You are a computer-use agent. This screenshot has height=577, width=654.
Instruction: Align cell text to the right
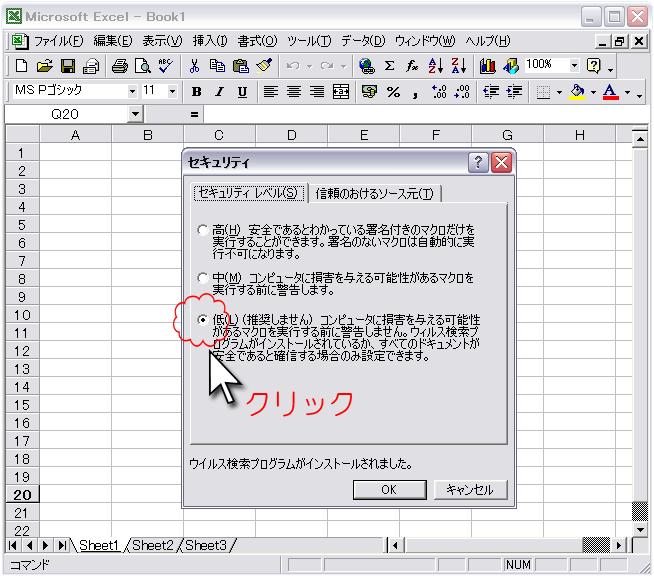(317, 92)
